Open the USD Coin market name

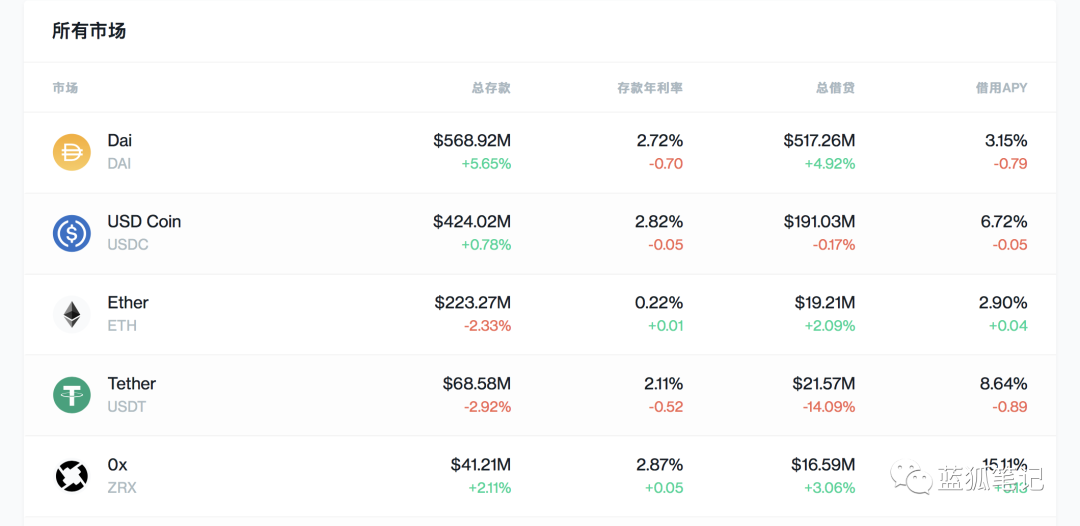point(144,222)
